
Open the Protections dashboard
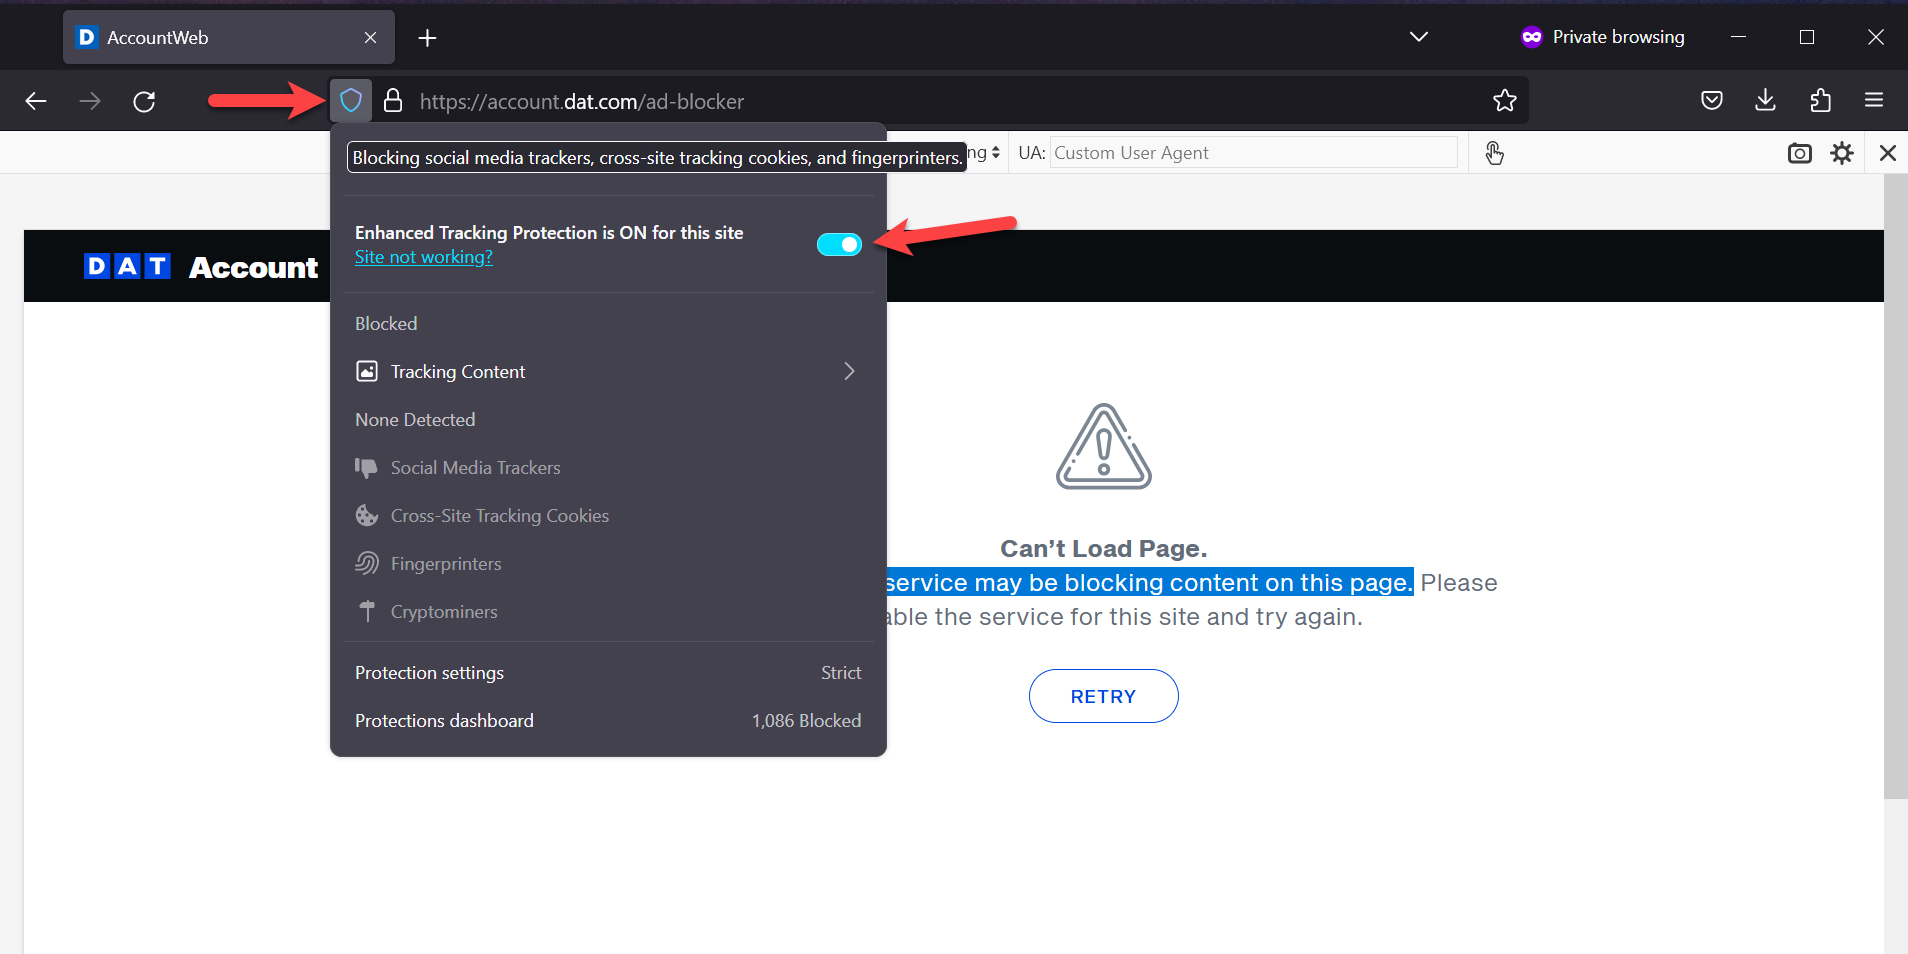click(x=443, y=720)
